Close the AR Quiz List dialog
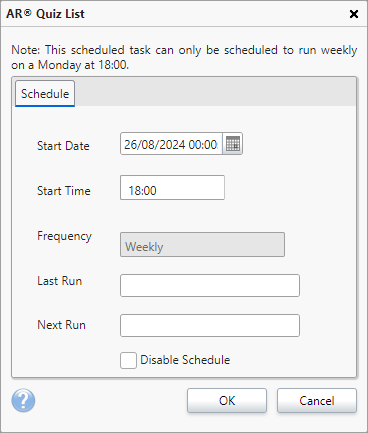This screenshot has height=433, width=368. [x=354, y=14]
